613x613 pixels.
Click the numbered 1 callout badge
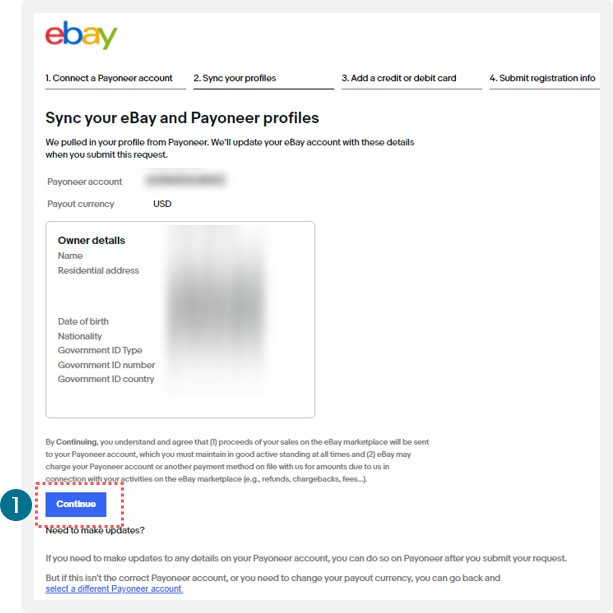click(16, 505)
